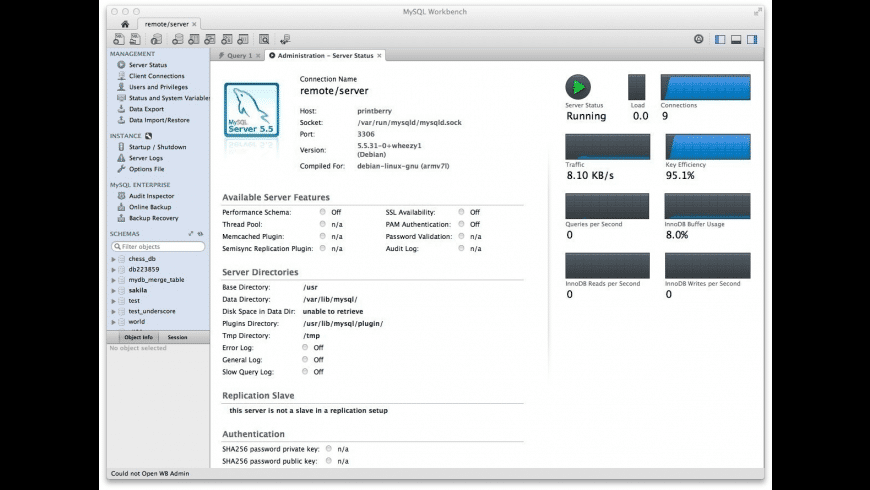Refresh the schemas list
This screenshot has height=490, width=870.
point(200,234)
